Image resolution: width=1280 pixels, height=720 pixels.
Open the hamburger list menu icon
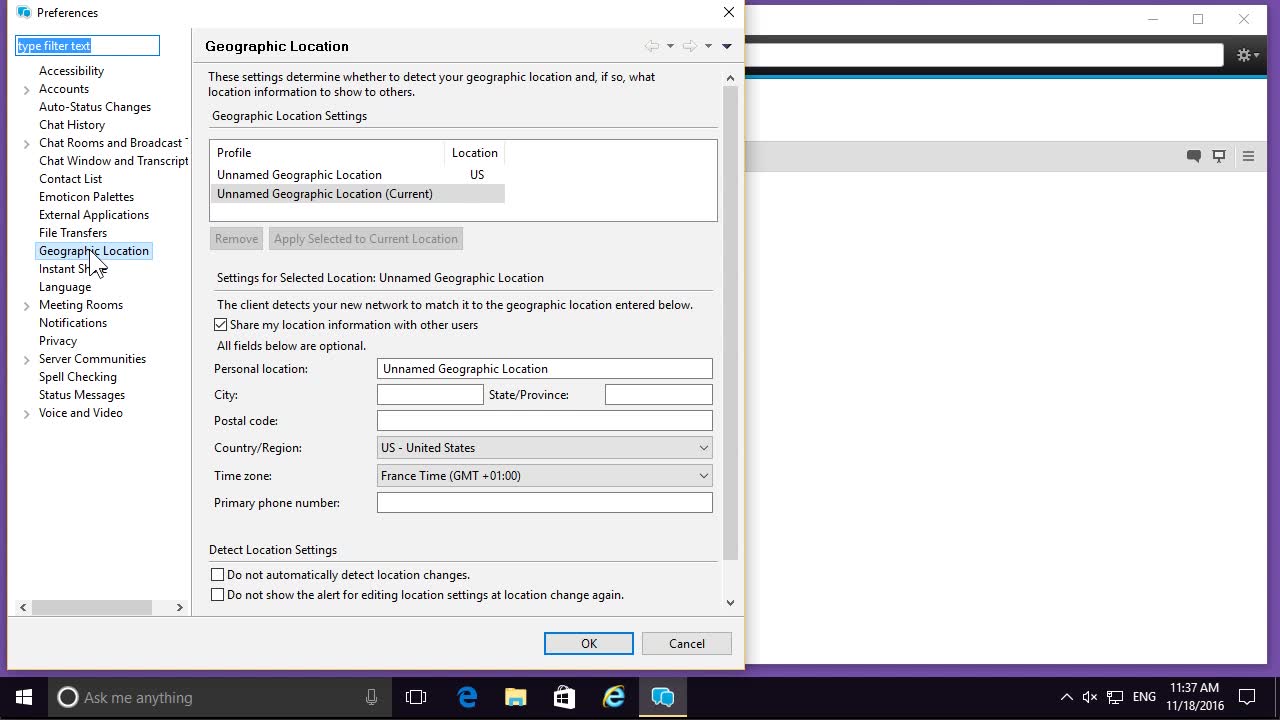[x=1248, y=156]
